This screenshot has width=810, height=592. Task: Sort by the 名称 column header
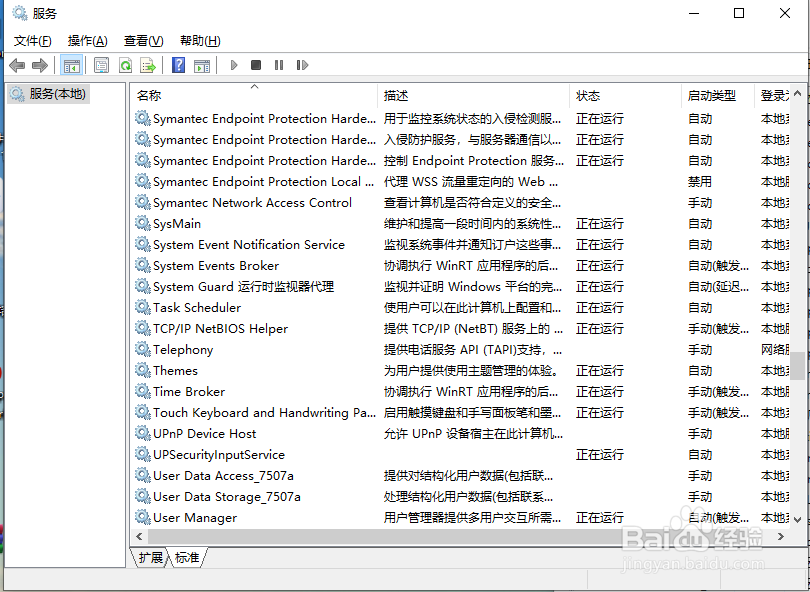coord(254,96)
